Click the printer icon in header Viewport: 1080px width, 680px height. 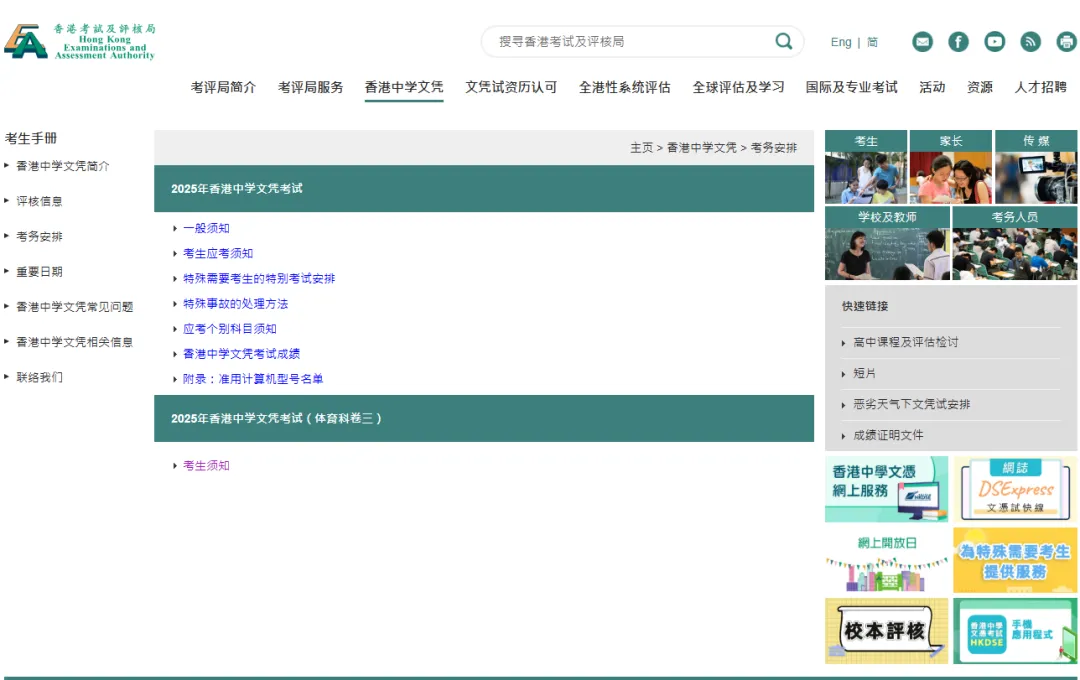tap(1066, 42)
